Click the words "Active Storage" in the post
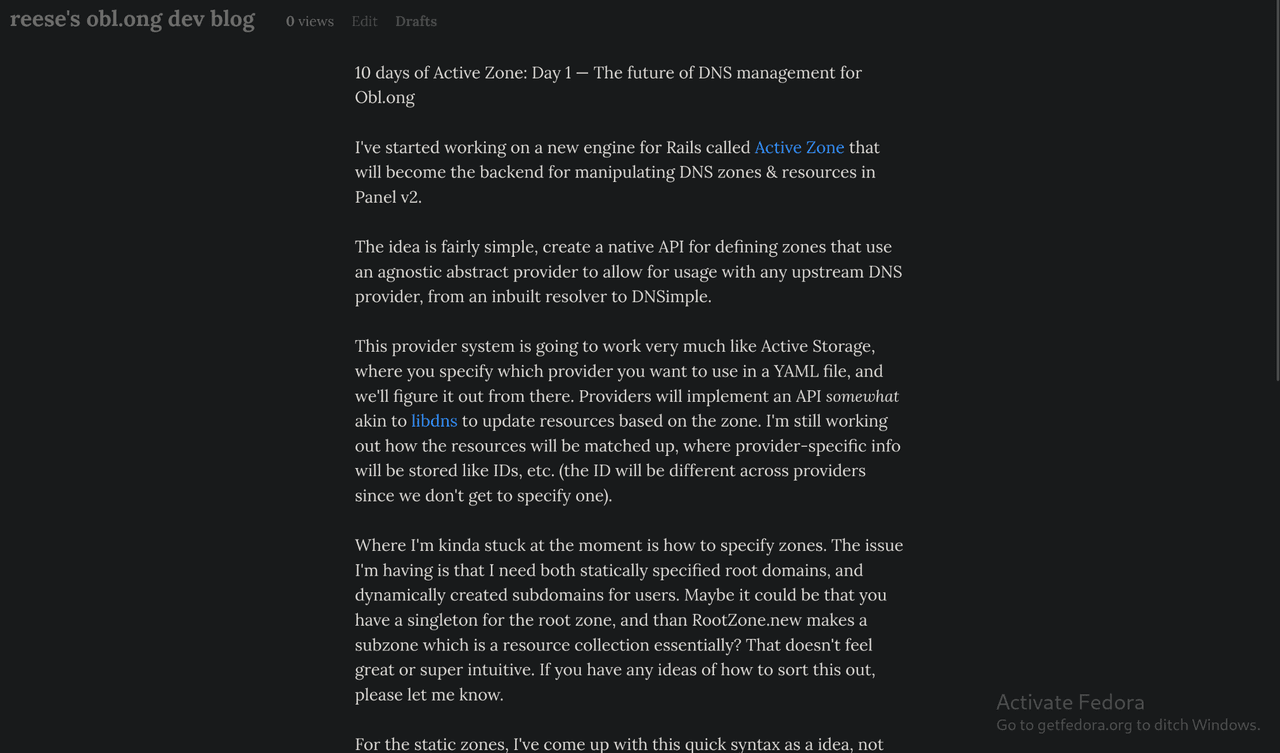Image resolution: width=1280 pixels, height=753 pixels. [x=816, y=347]
